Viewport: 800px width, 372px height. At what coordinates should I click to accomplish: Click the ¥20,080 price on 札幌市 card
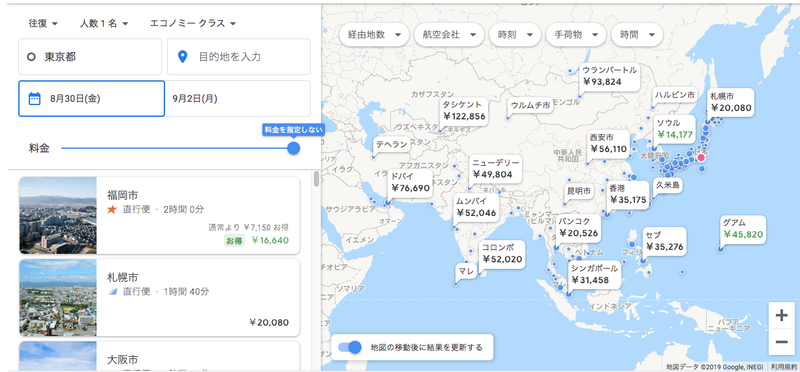tap(269, 323)
